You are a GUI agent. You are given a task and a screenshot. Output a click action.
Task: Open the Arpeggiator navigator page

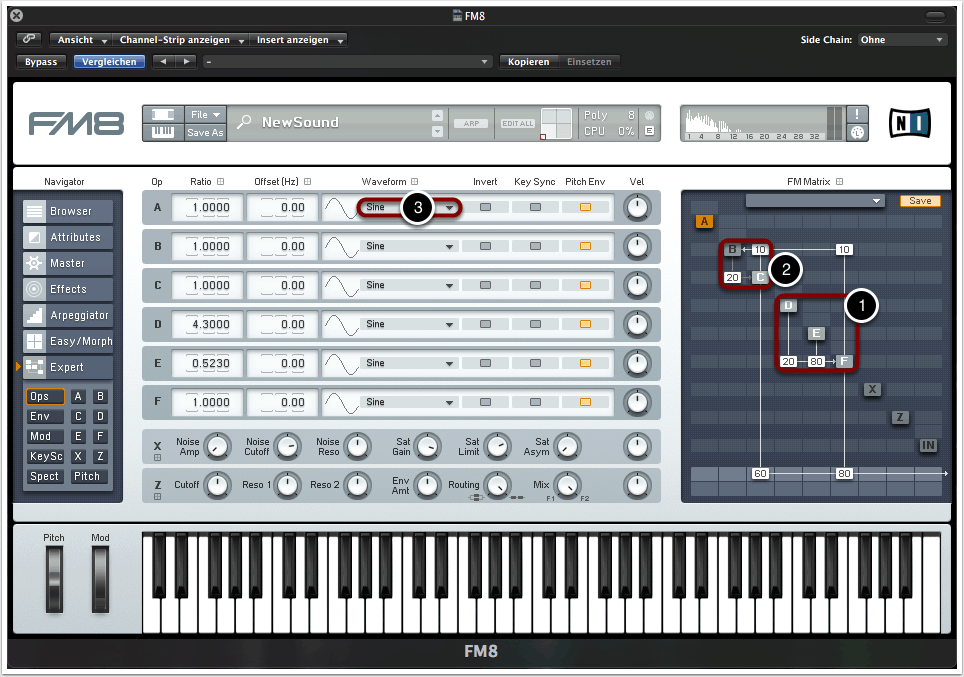pyautogui.click(x=68, y=315)
